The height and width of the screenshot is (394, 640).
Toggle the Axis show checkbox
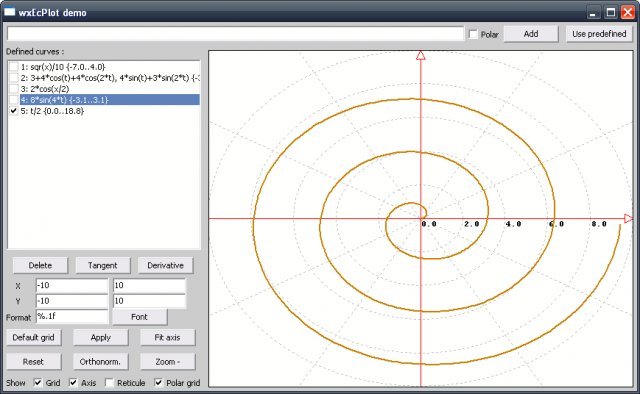tap(73, 383)
